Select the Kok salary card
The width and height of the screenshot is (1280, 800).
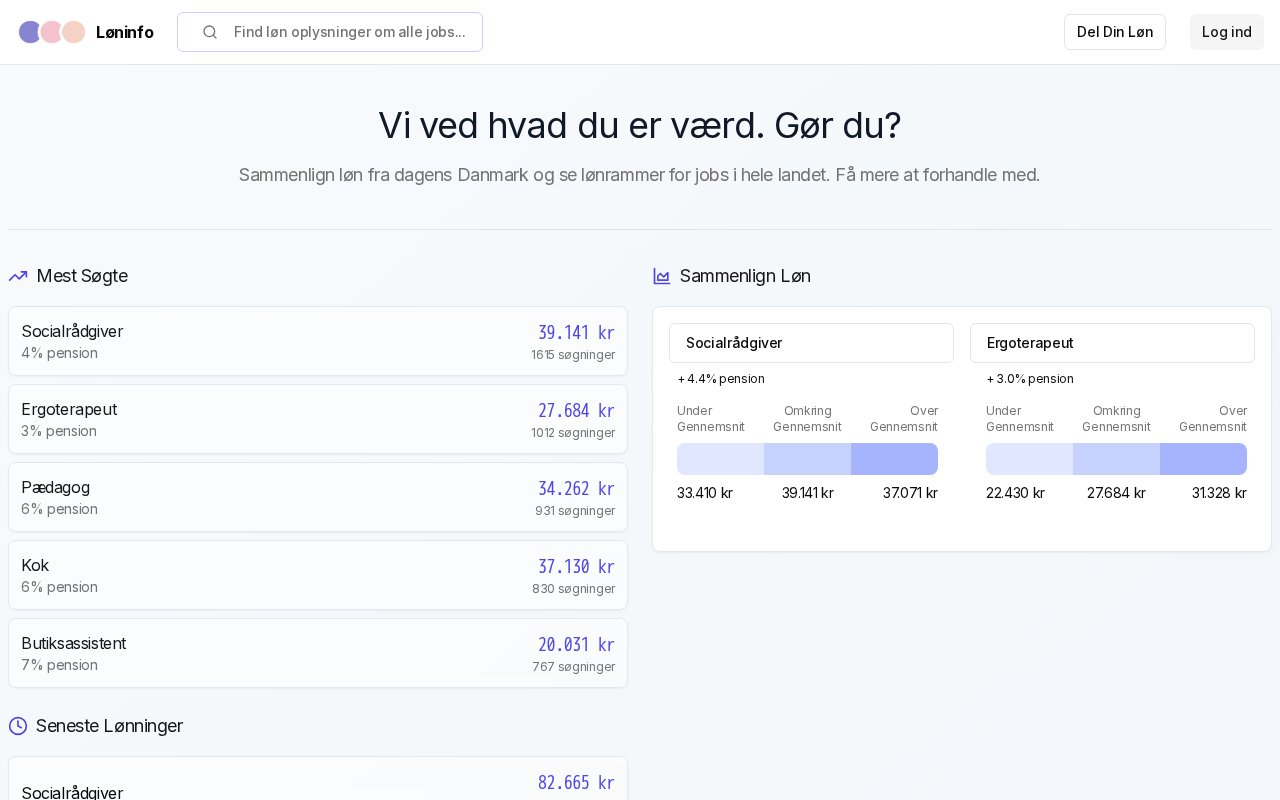[x=318, y=575]
